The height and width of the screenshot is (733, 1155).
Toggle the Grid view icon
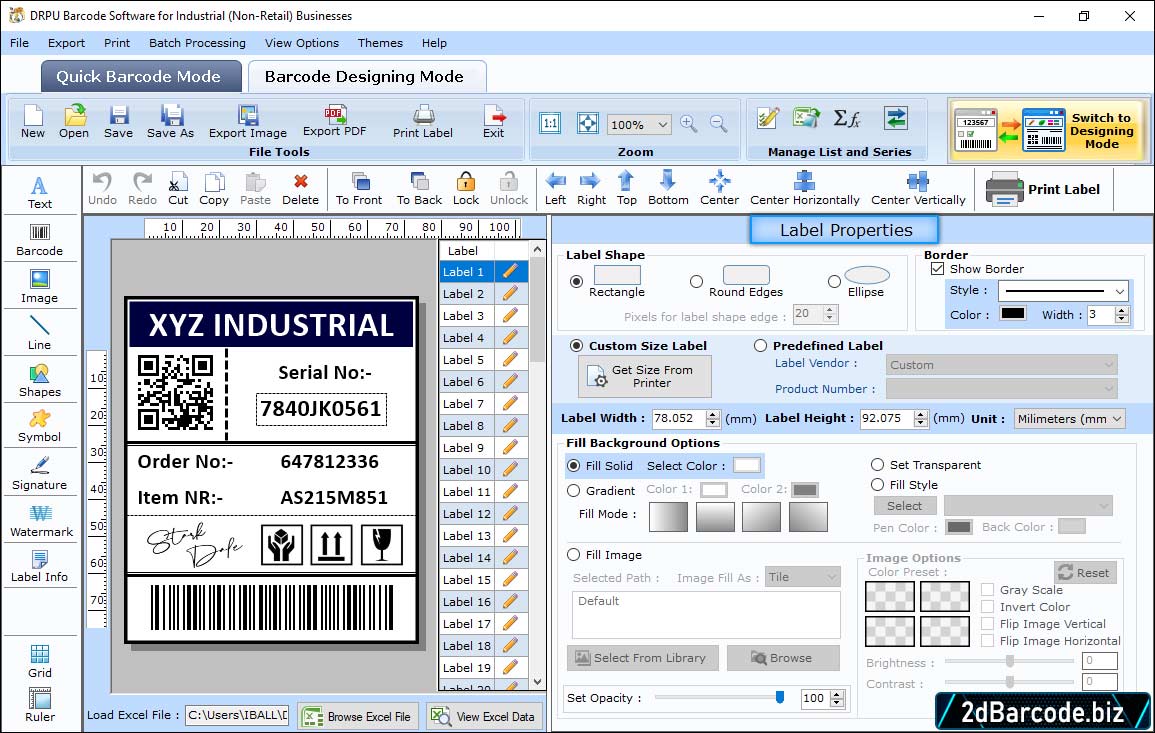40,661
